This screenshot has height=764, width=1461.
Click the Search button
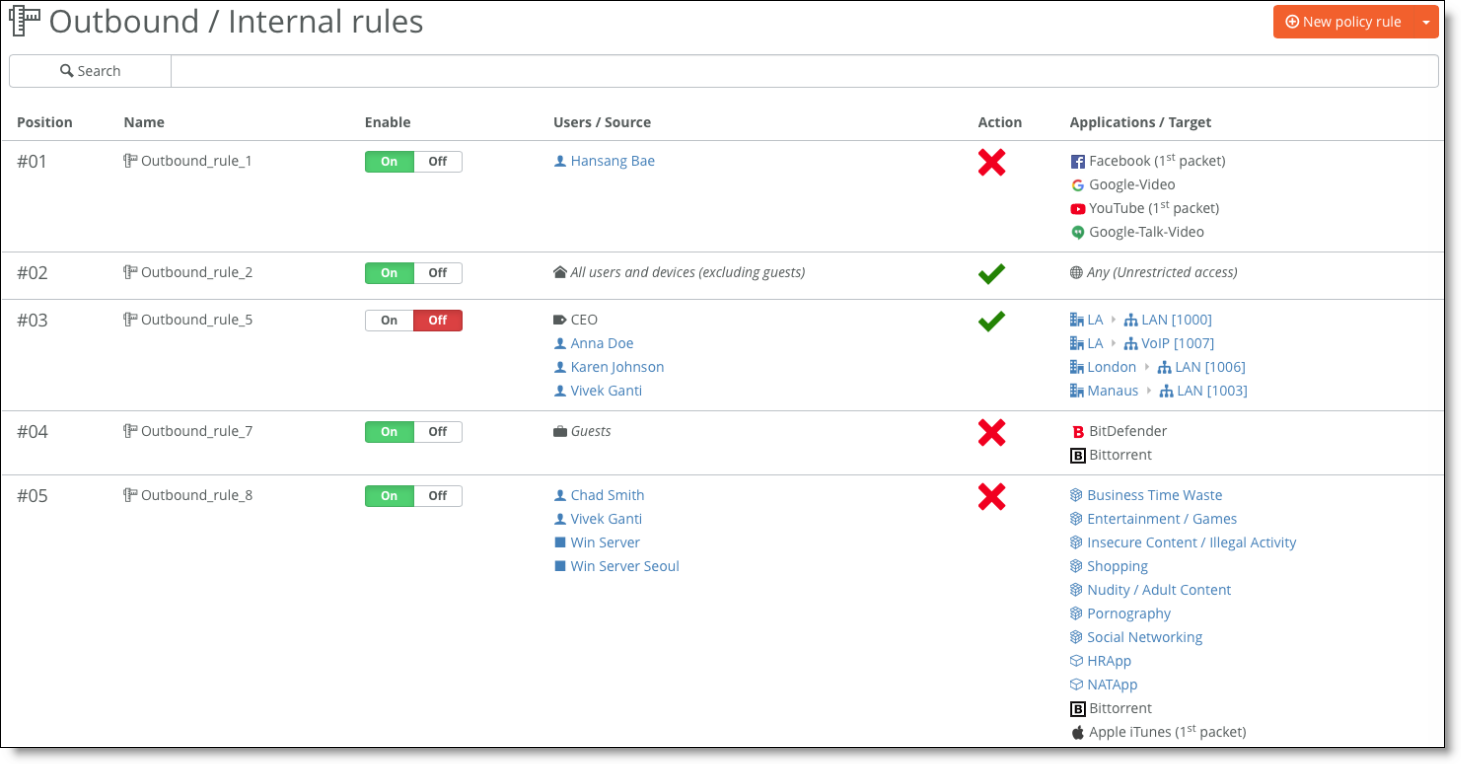tap(90, 71)
